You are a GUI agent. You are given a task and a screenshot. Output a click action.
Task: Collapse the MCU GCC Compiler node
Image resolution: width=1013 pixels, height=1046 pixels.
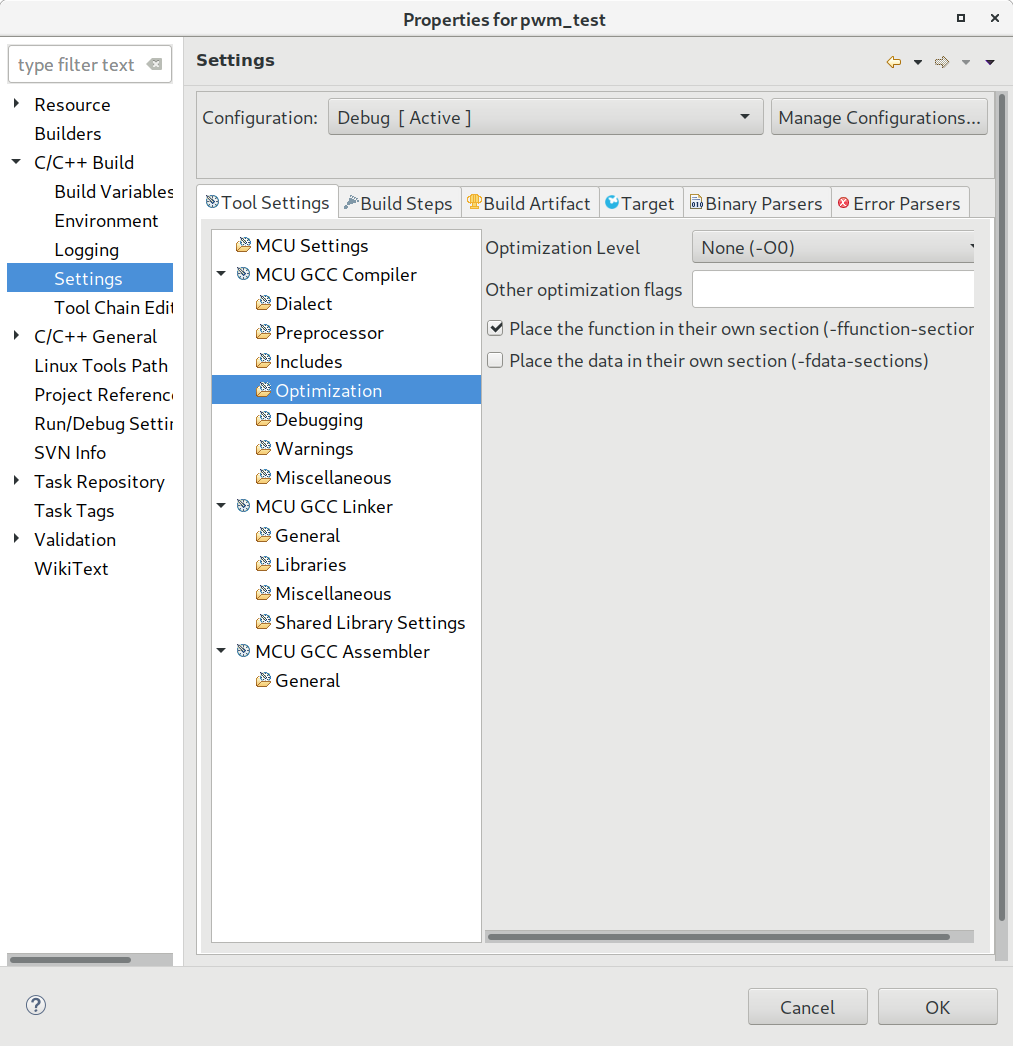coord(221,274)
